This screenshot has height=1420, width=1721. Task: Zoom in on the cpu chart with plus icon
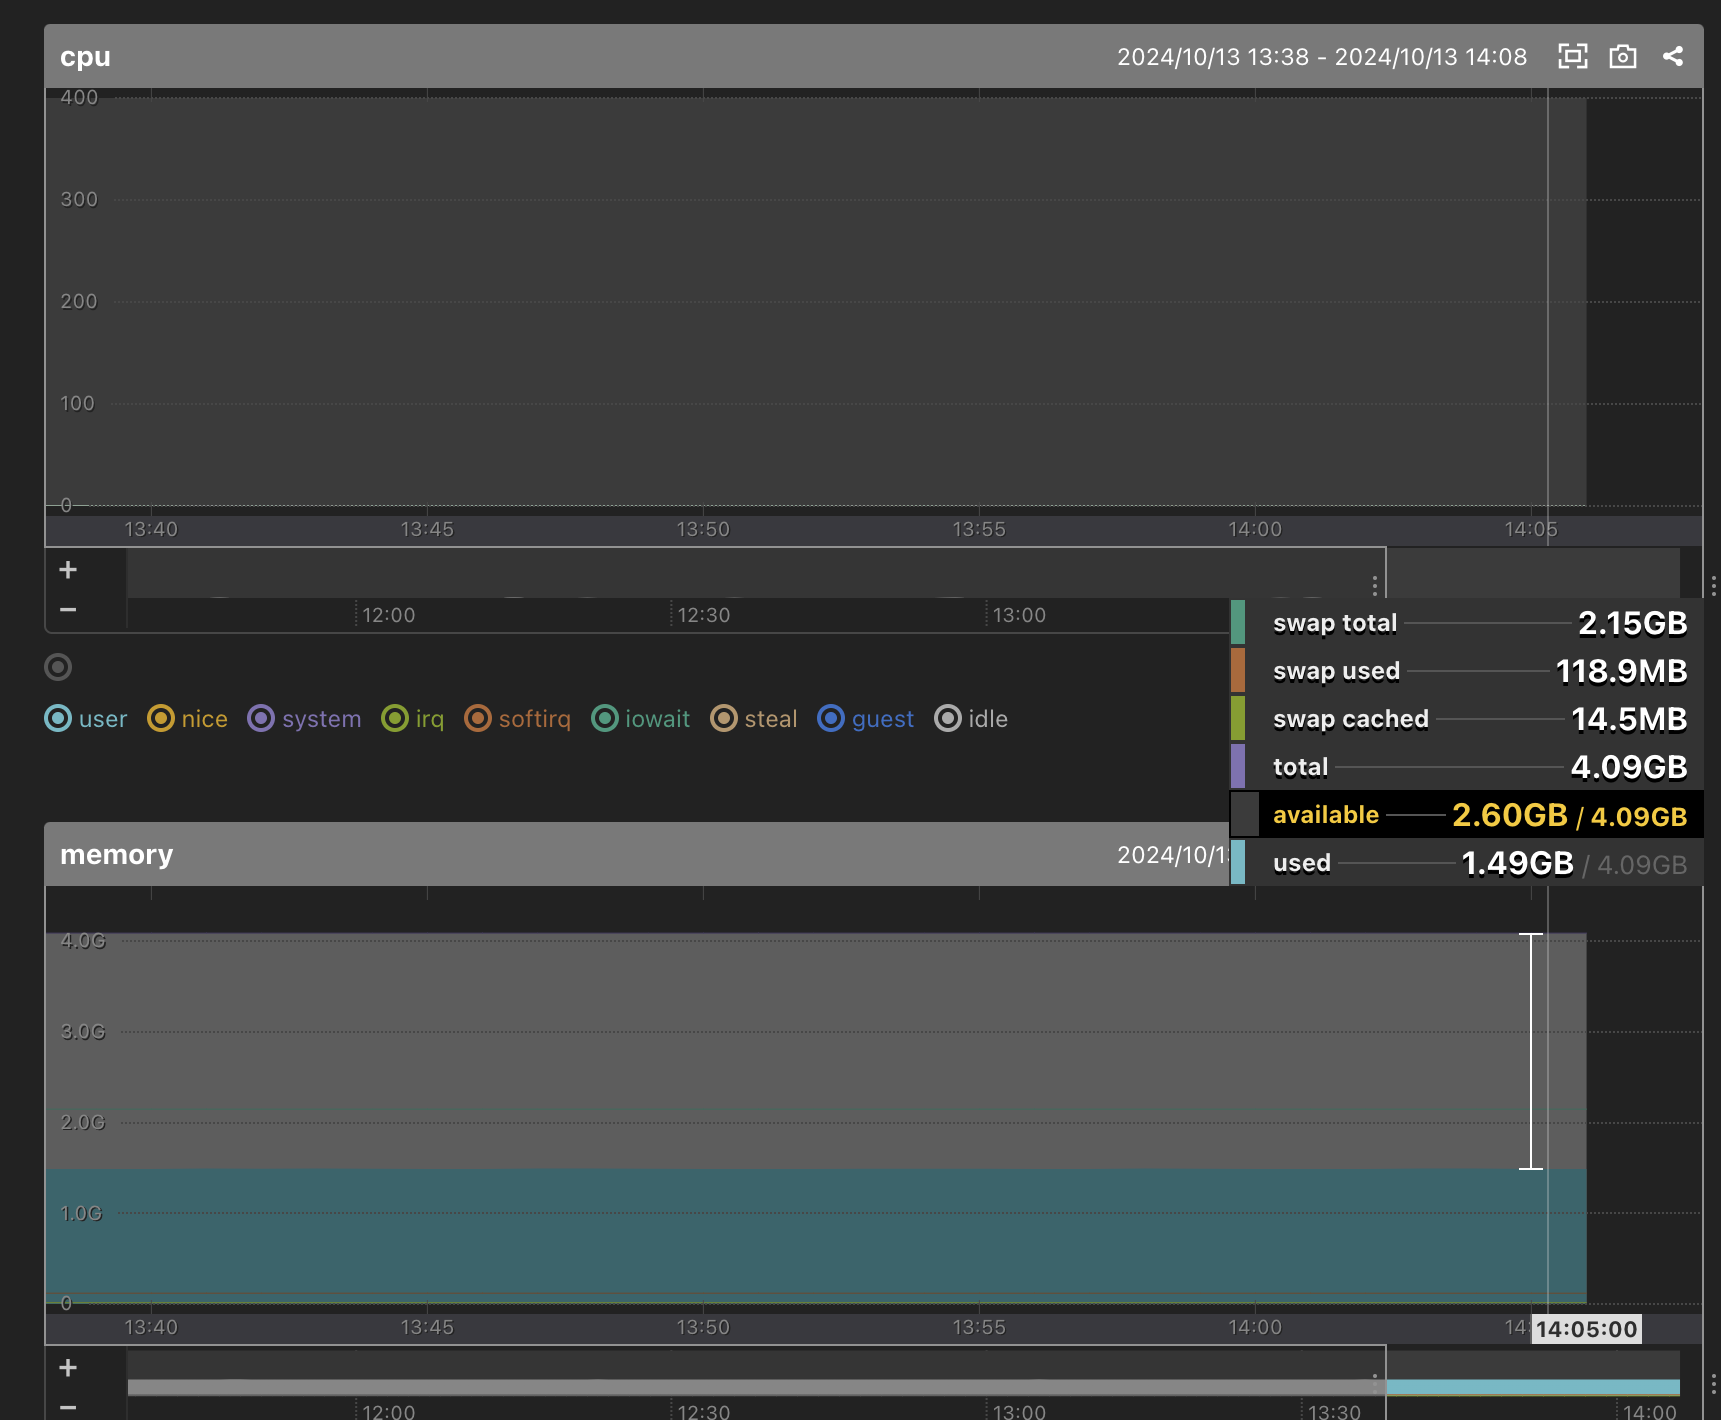[67, 569]
